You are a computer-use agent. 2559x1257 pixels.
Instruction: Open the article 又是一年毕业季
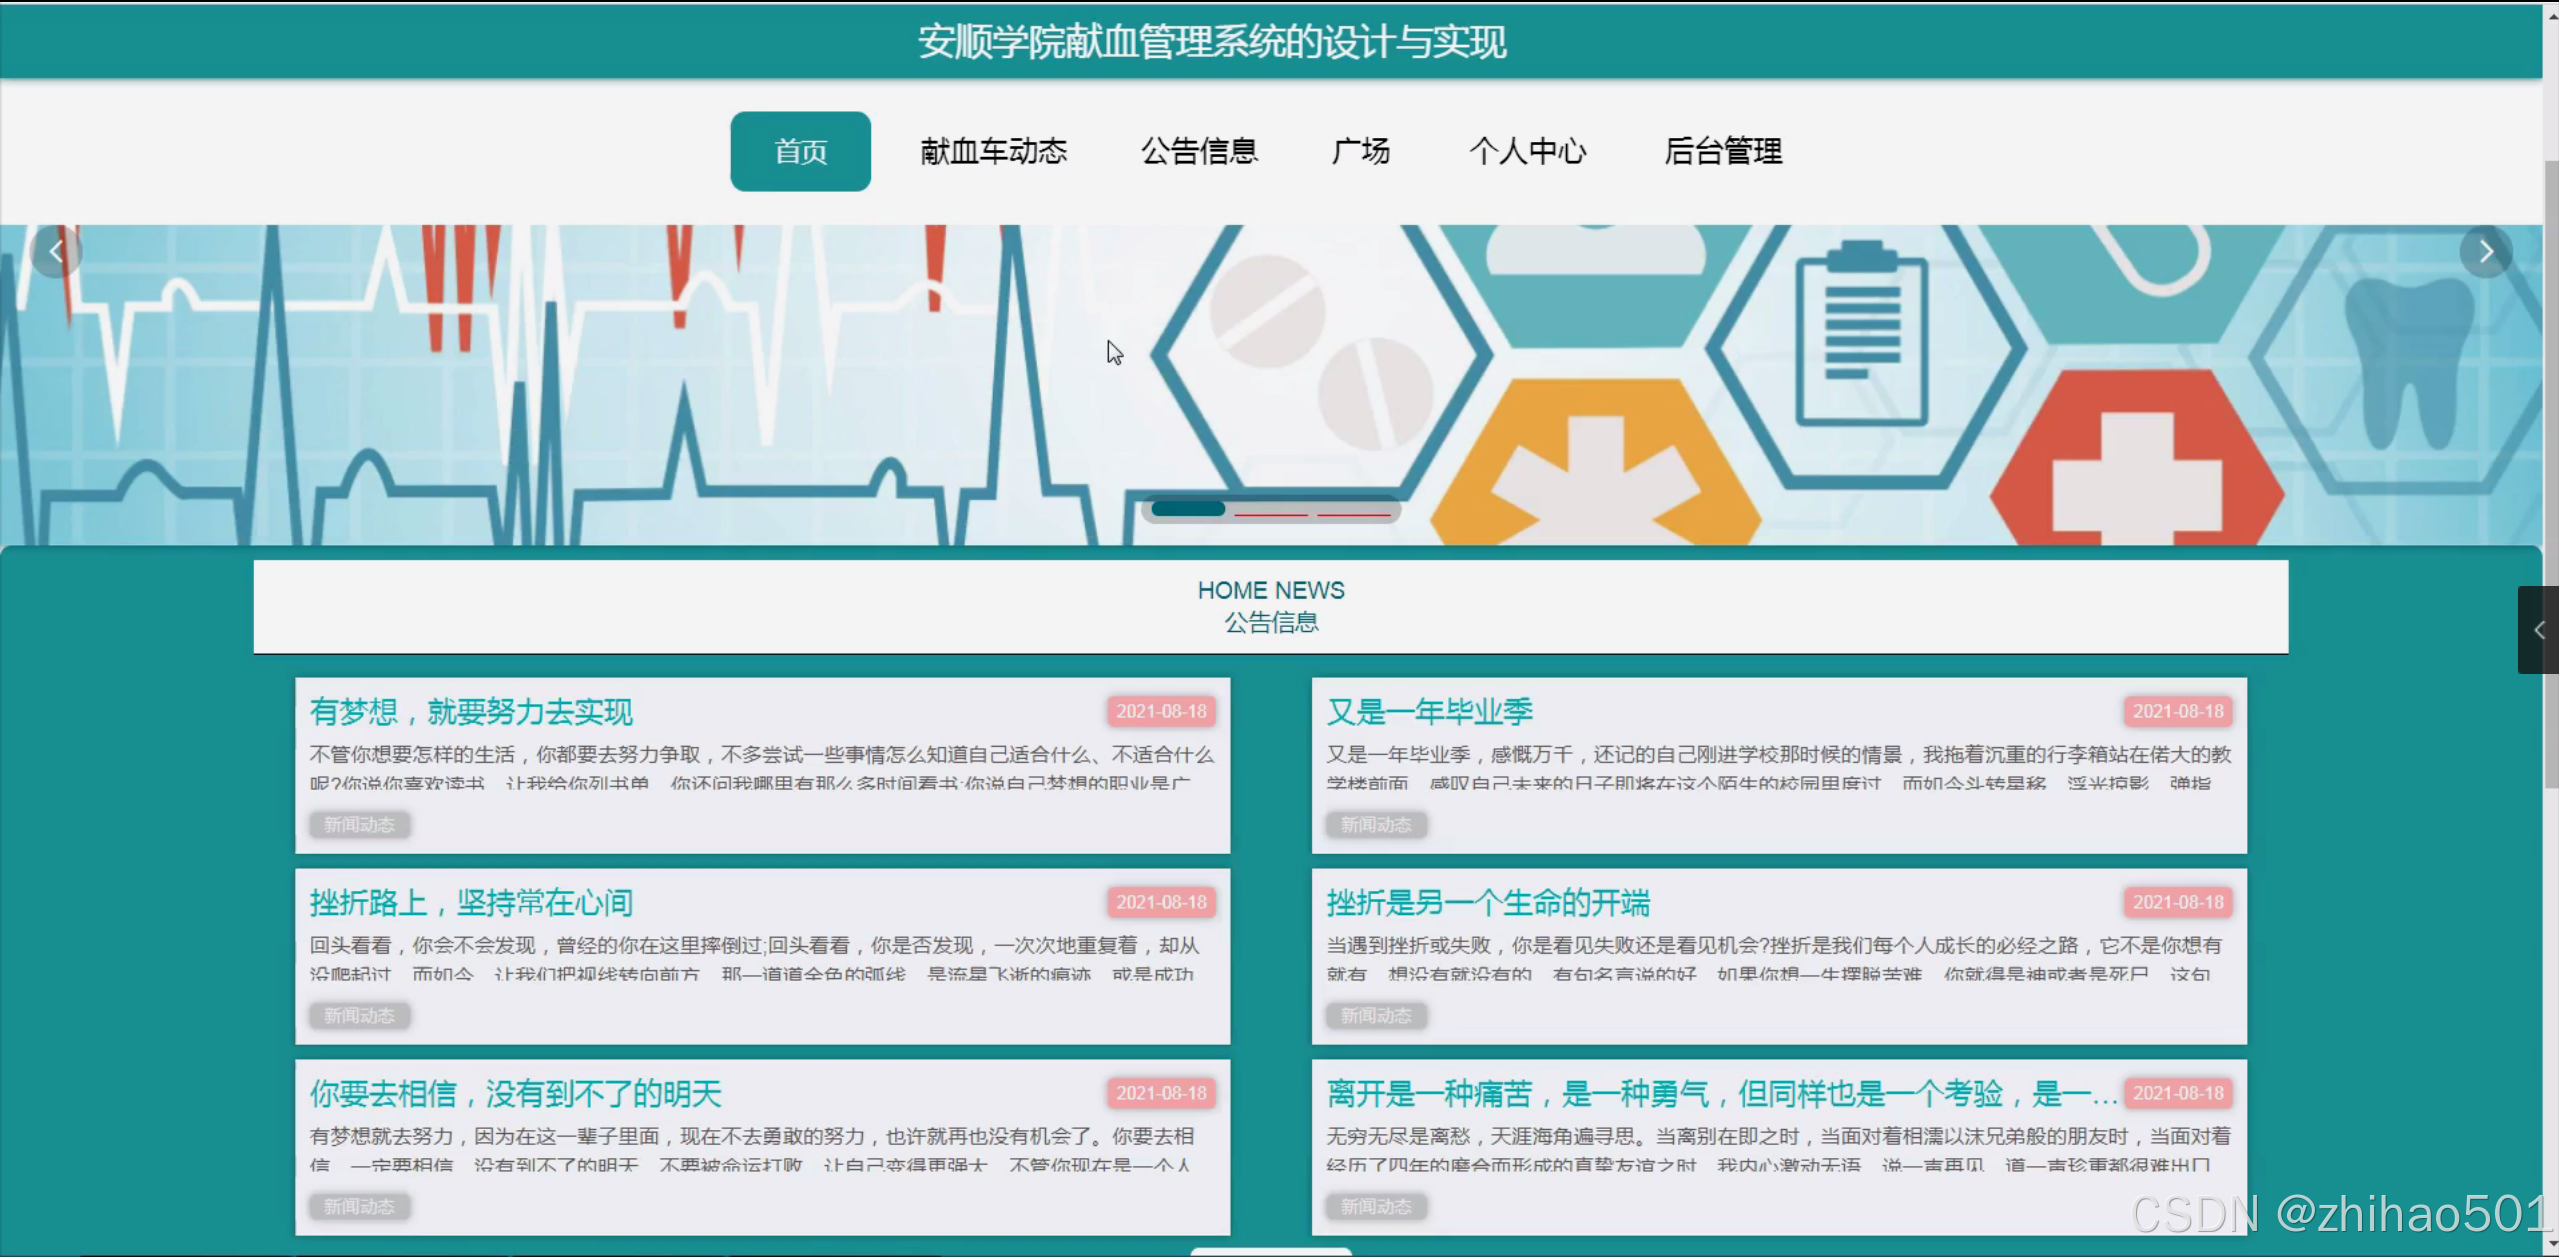coord(1428,711)
